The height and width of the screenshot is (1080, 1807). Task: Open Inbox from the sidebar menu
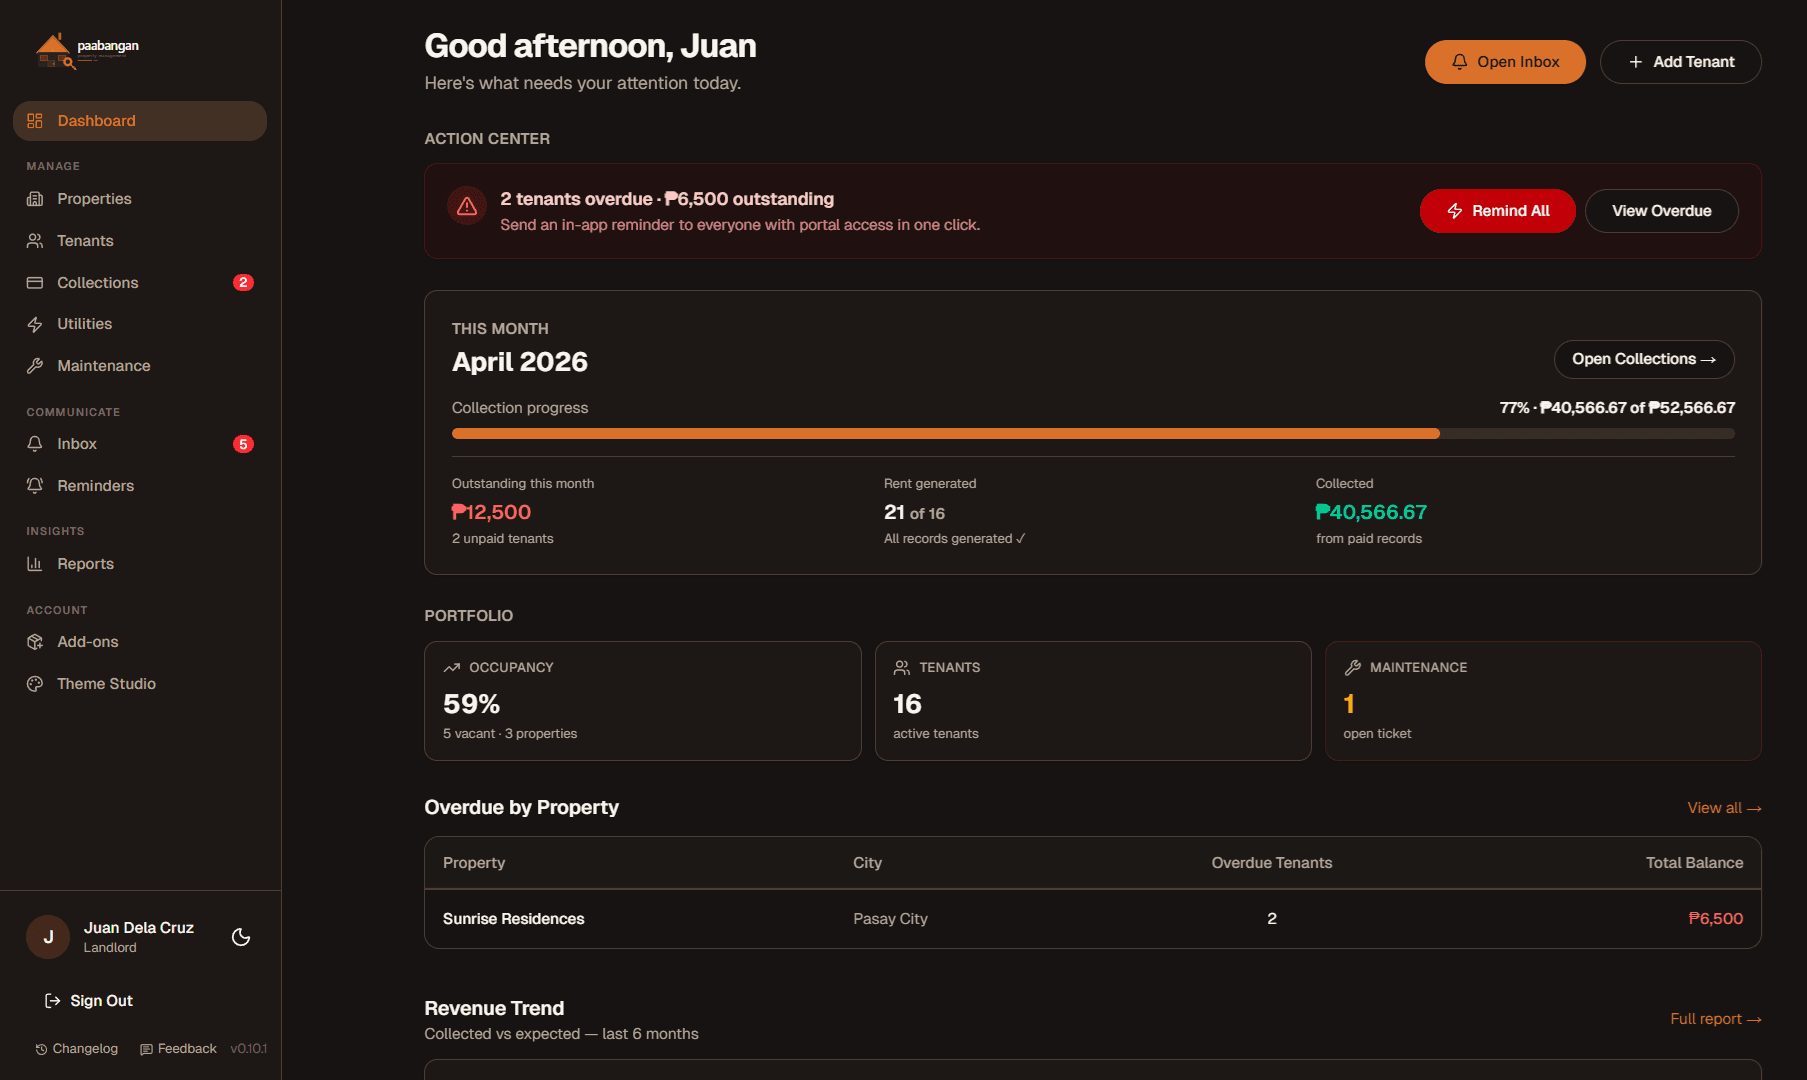point(140,444)
